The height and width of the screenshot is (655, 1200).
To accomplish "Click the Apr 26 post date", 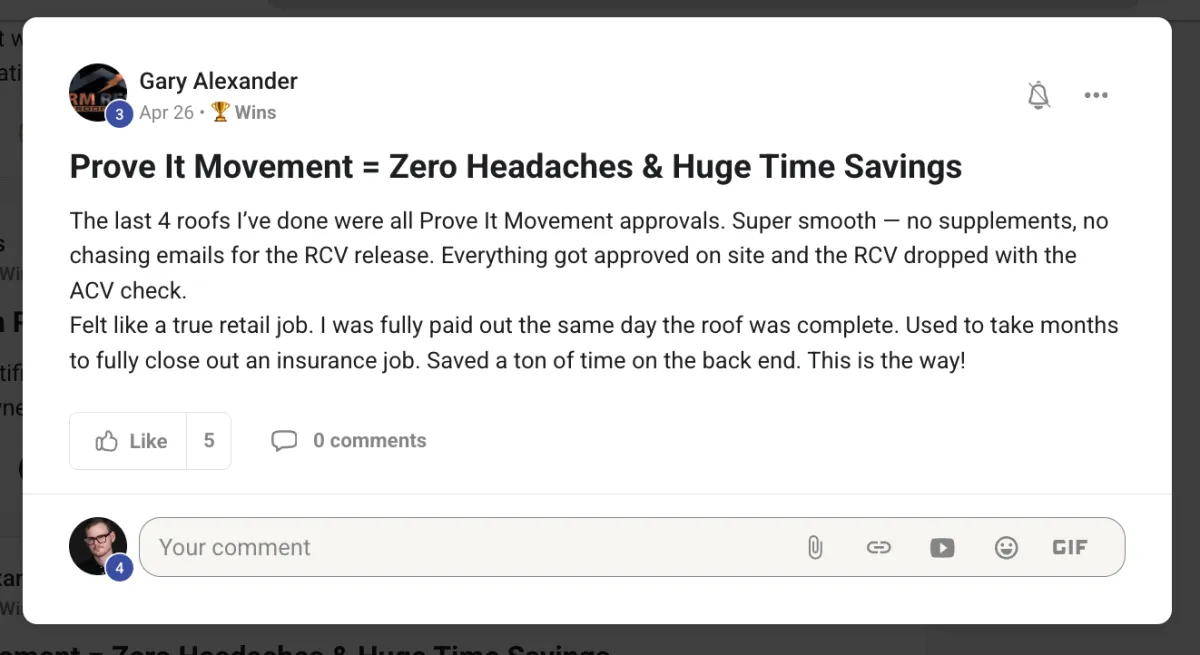I will click(166, 112).
